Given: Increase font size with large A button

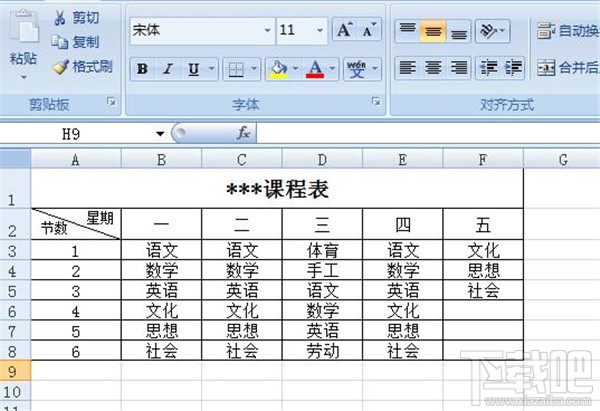Looking at the screenshot, I should [344, 30].
